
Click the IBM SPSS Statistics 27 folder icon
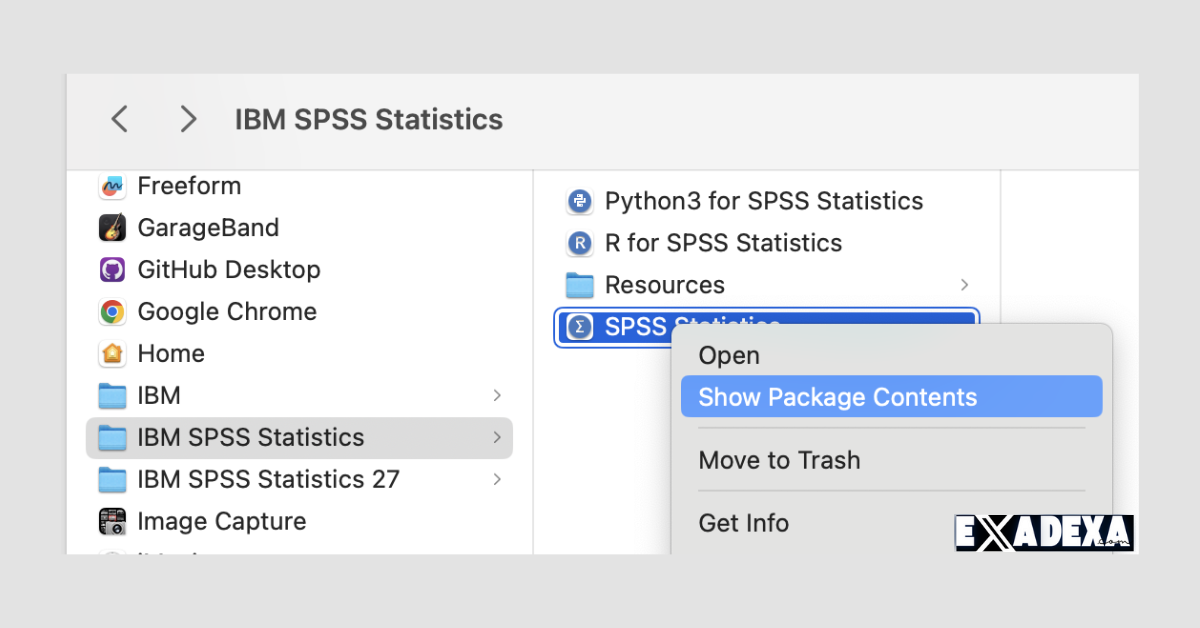tap(112, 479)
